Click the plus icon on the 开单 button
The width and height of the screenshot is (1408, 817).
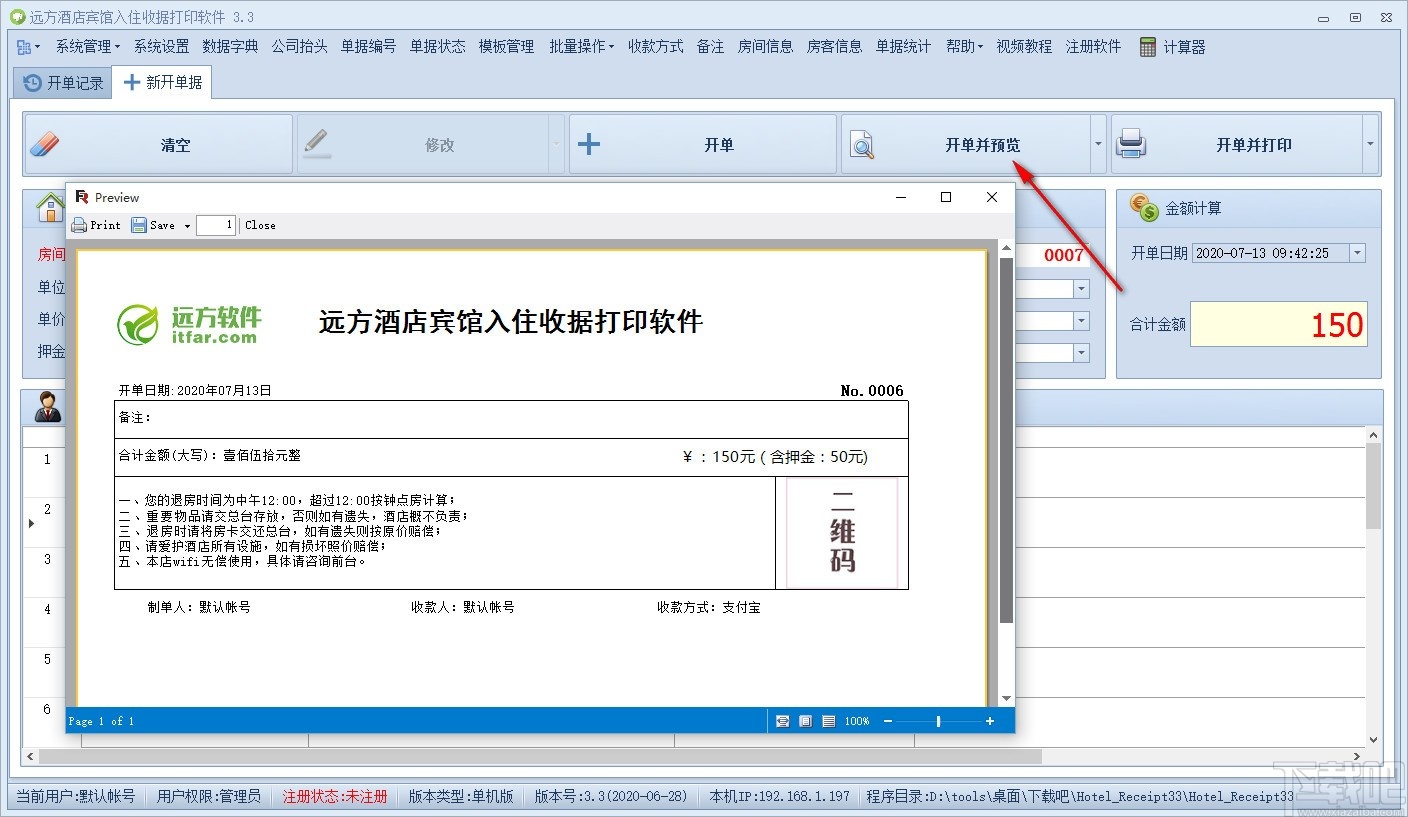point(589,144)
